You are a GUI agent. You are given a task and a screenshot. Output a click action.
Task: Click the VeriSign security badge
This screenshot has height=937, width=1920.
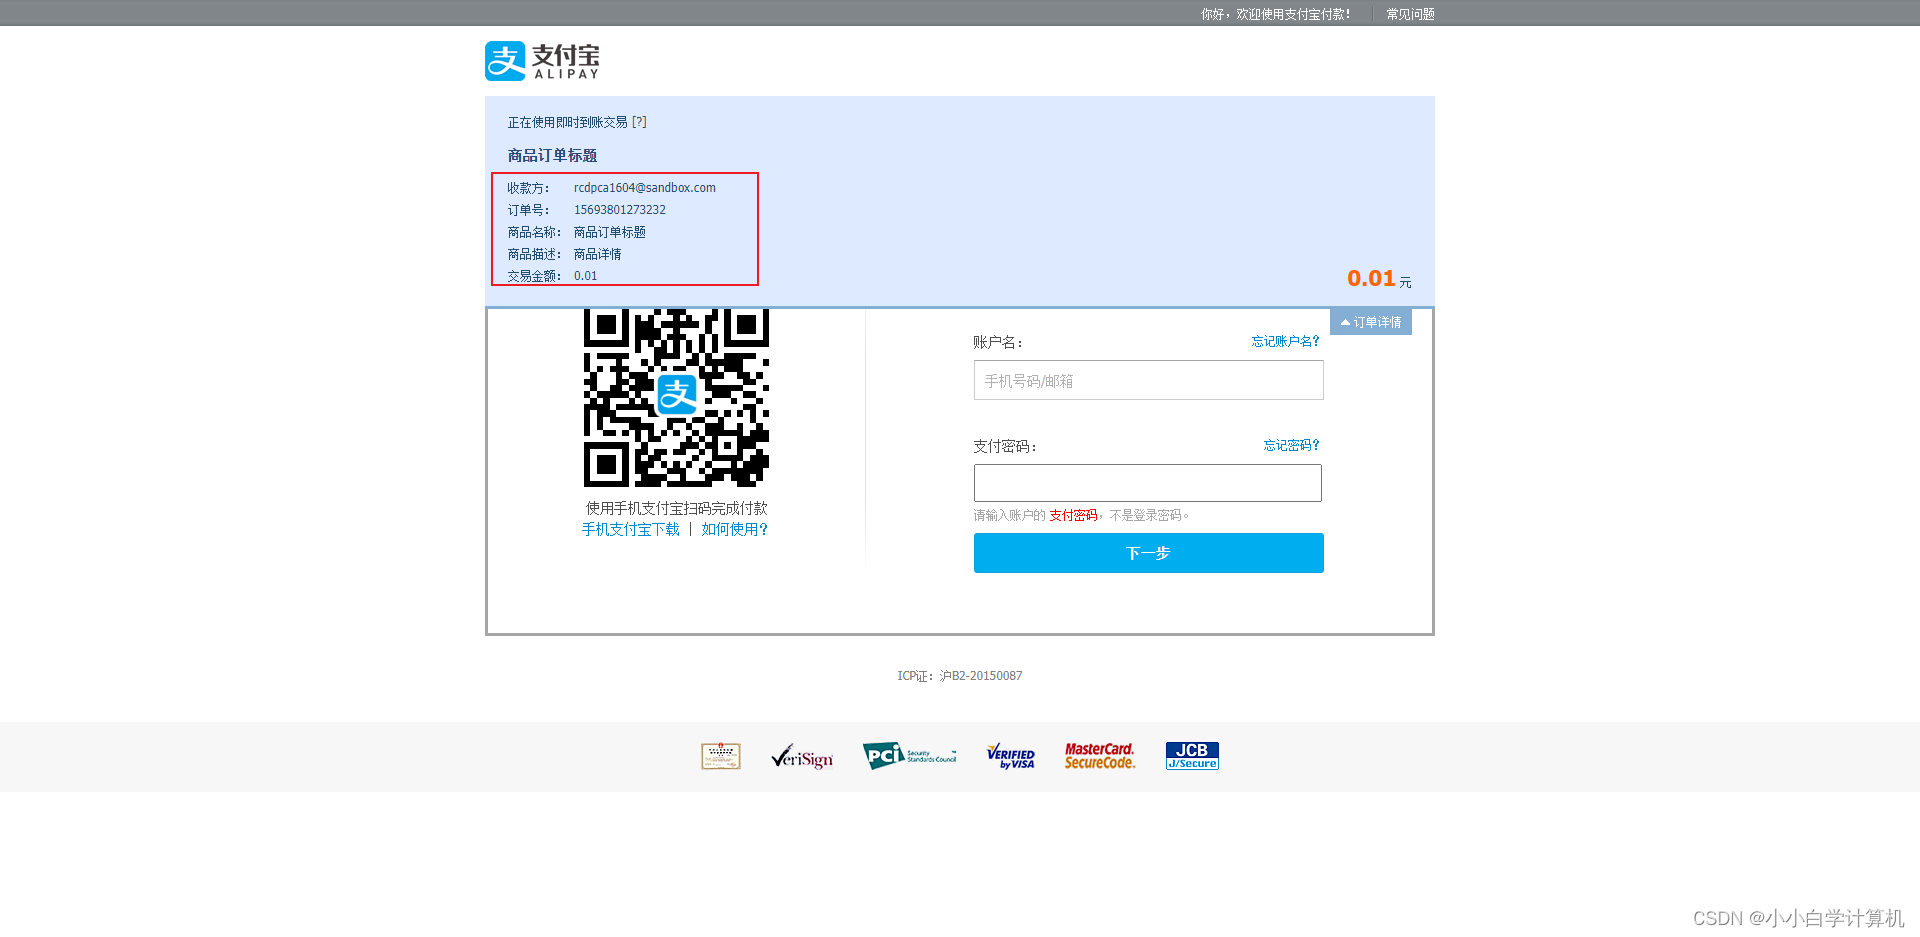(x=802, y=757)
